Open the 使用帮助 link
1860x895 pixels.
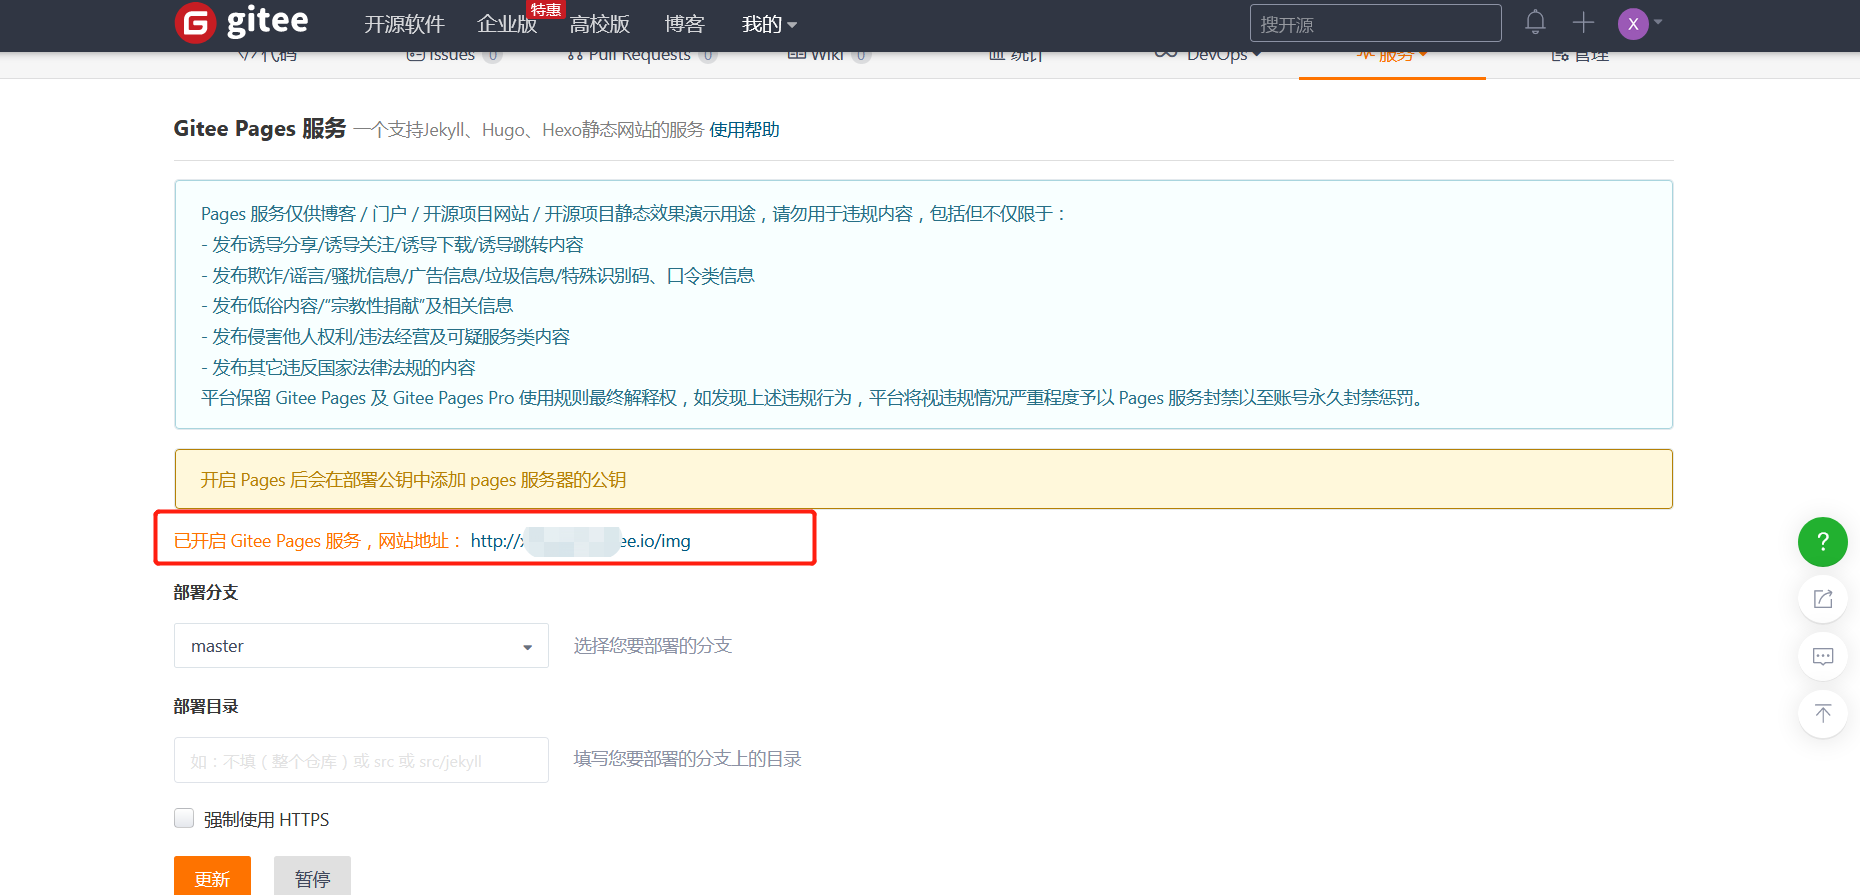744,130
